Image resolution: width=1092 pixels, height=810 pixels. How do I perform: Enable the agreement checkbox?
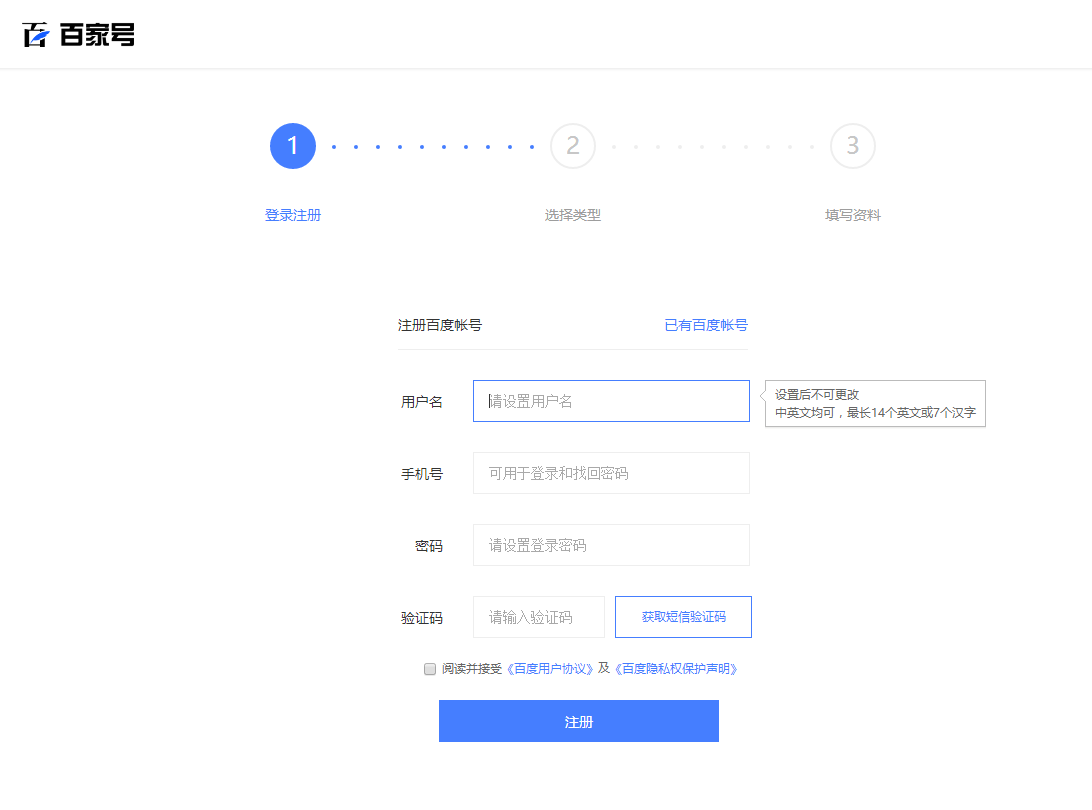click(x=429, y=668)
